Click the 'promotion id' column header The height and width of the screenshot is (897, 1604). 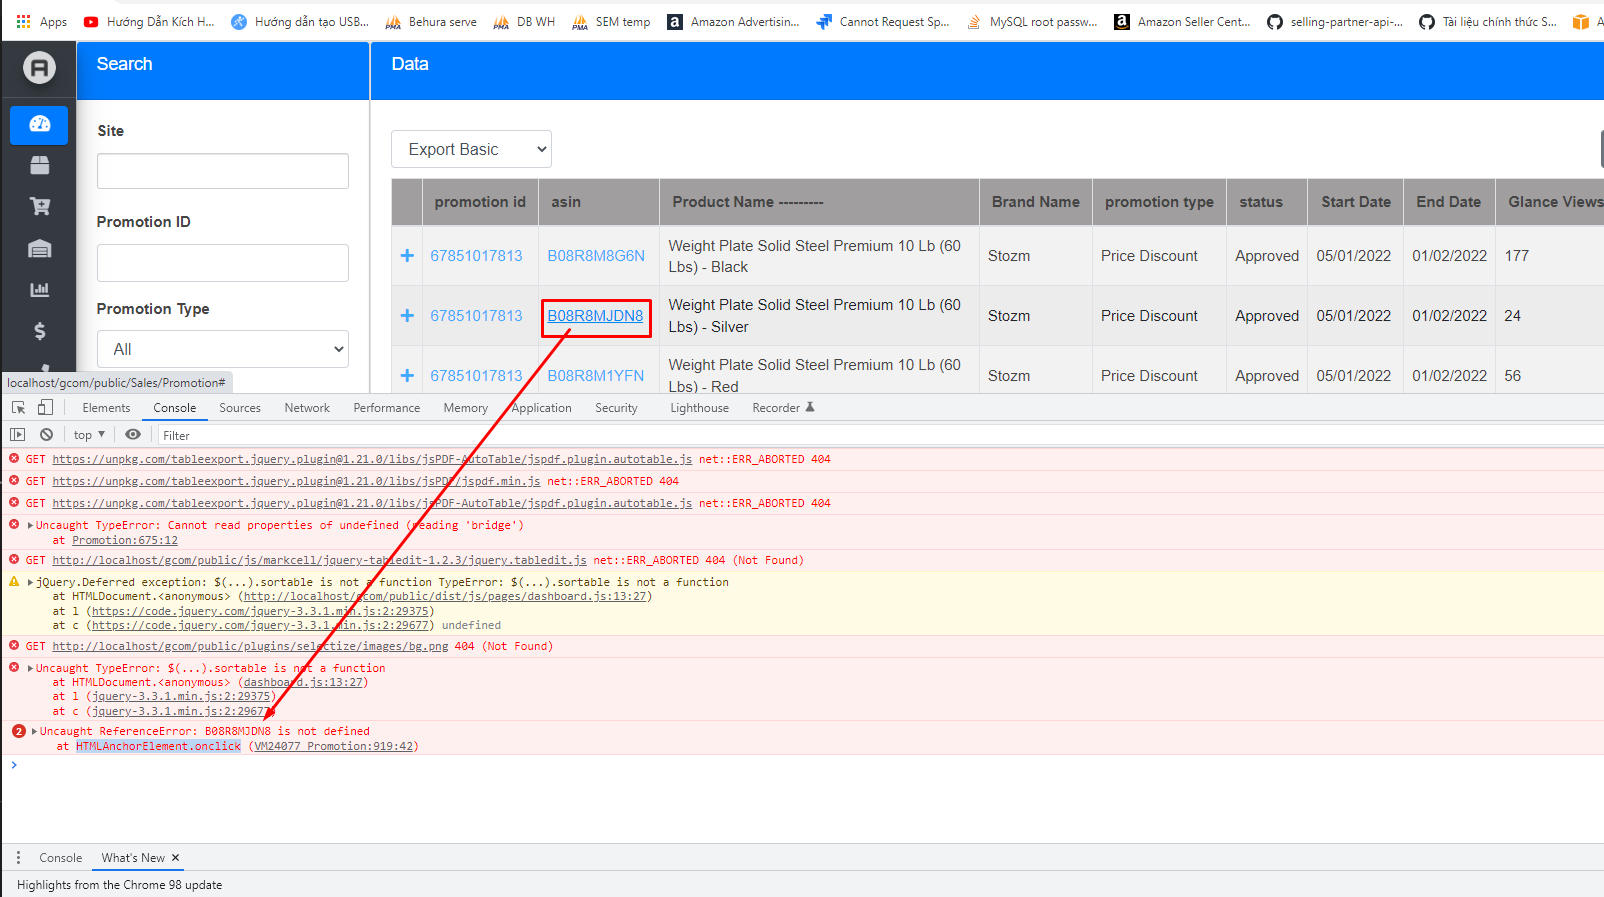coord(480,202)
